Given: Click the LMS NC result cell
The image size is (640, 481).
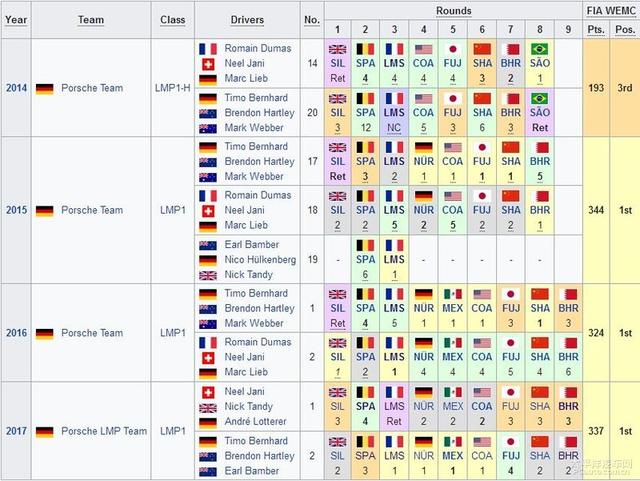Looking at the screenshot, I should [x=395, y=113].
